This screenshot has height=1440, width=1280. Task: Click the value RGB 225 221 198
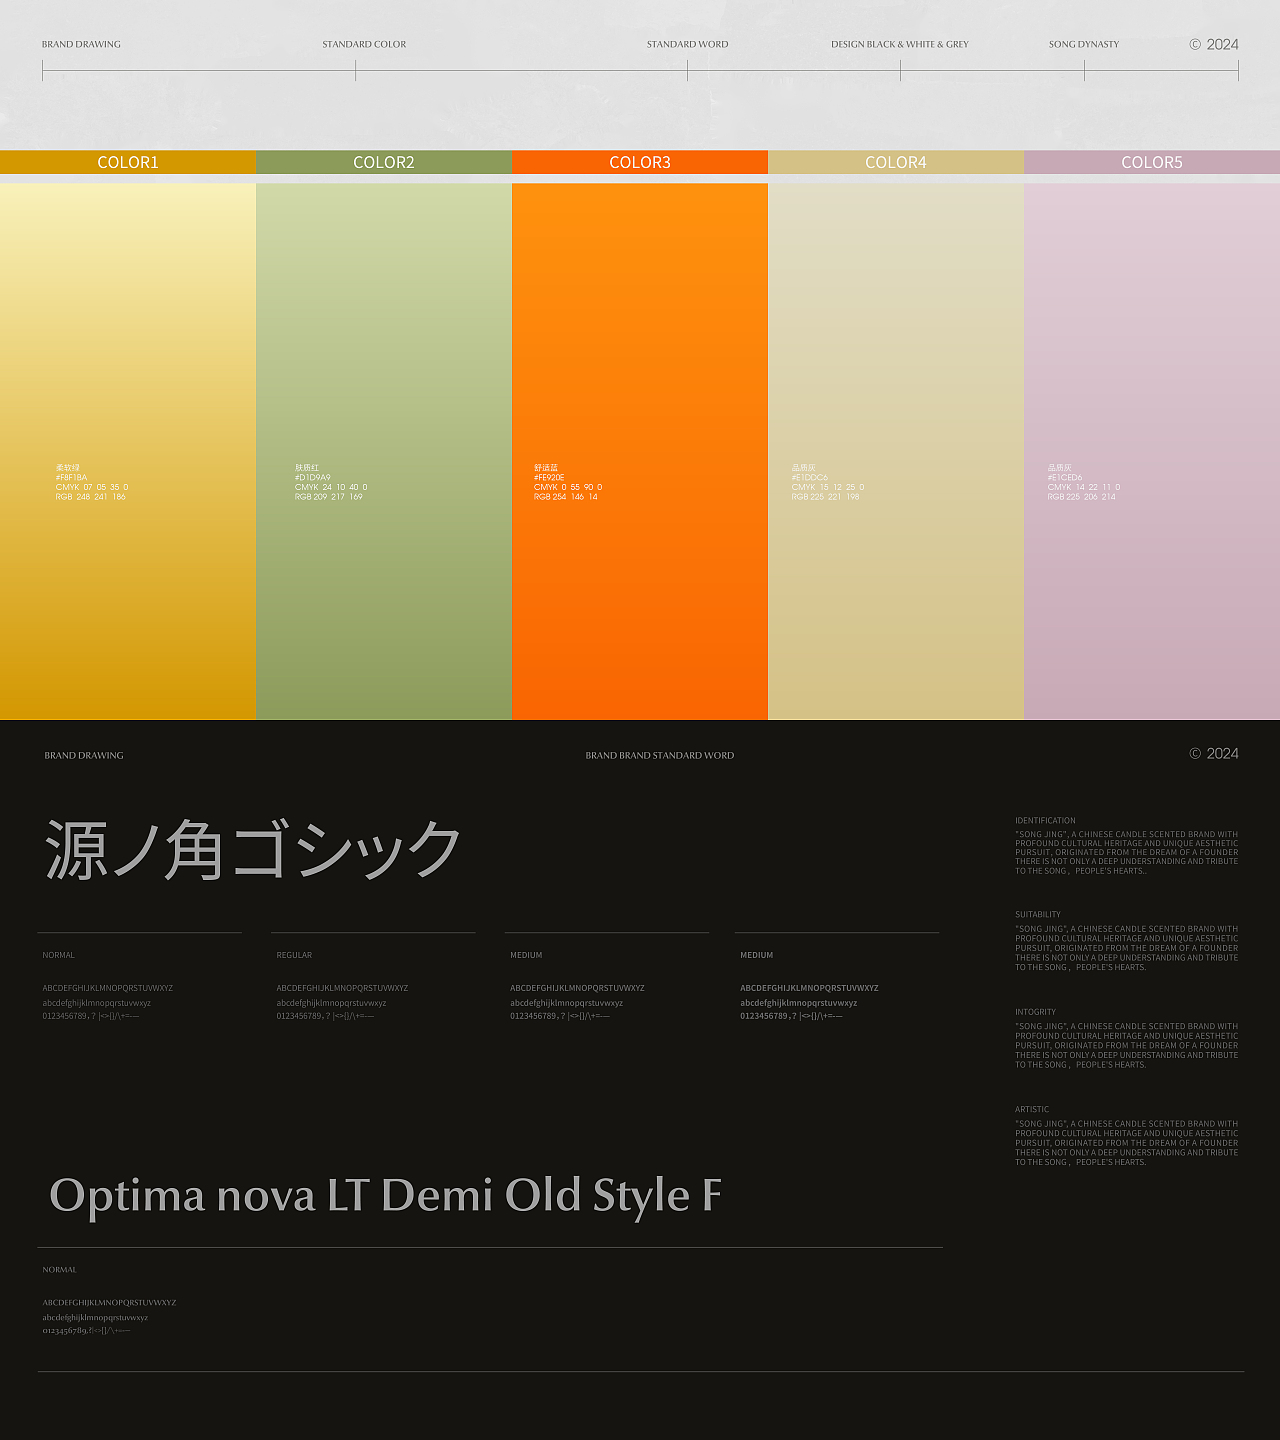(x=826, y=497)
